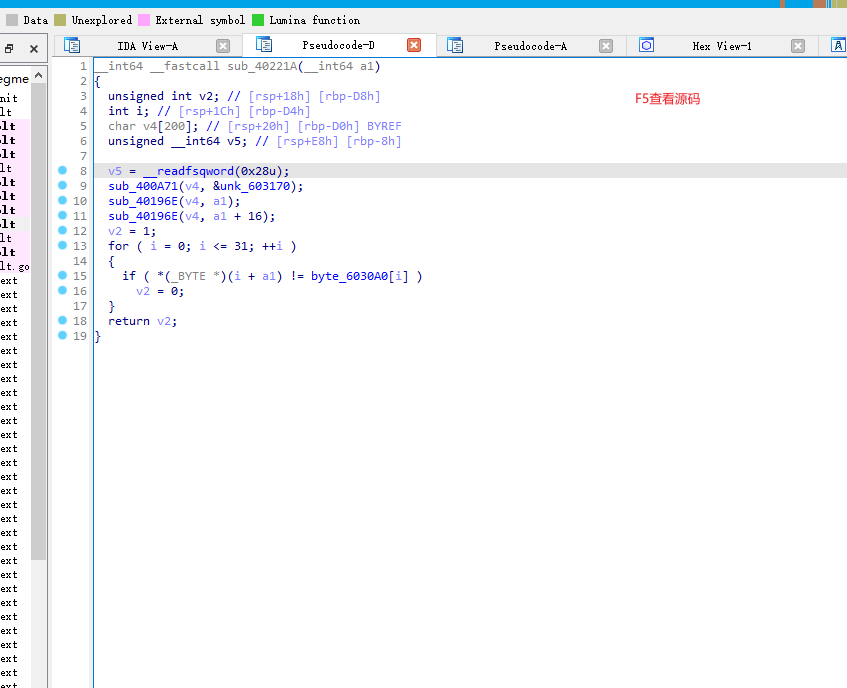The height and width of the screenshot is (688, 847).
Task: Switch to the IDA View-A tab
Action: coord(147,46)
